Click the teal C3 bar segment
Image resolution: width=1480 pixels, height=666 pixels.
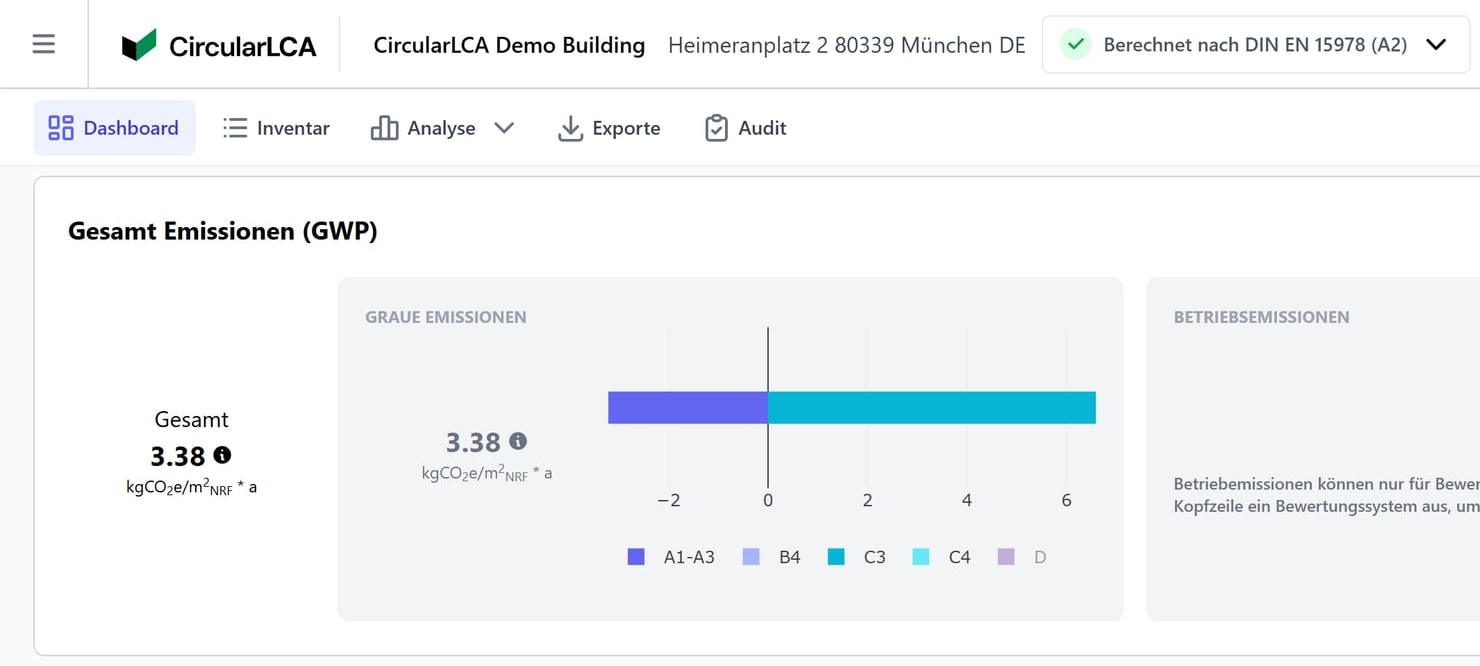pos(932,408)
